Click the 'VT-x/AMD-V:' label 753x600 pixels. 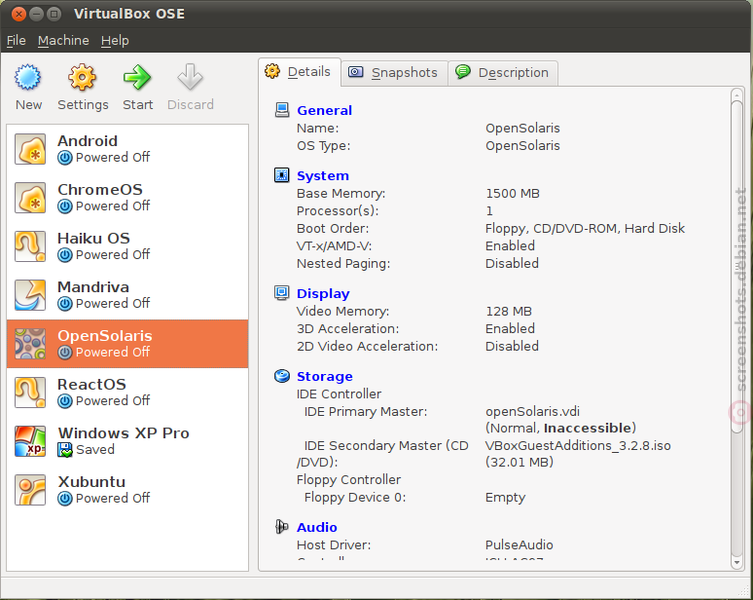click(334, 246)
